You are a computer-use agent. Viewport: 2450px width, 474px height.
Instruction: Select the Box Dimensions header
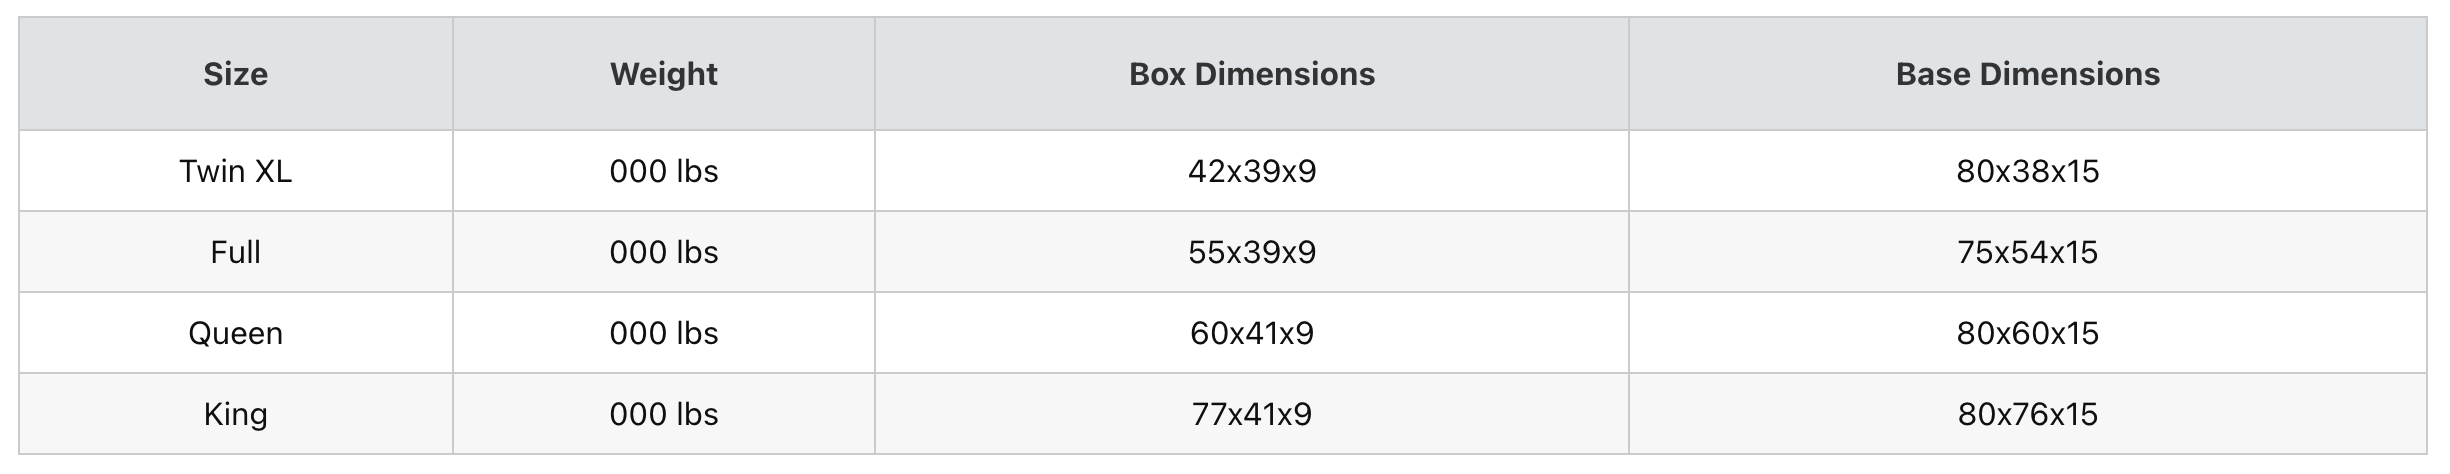pyautogui.click(x=1252, y=74)
